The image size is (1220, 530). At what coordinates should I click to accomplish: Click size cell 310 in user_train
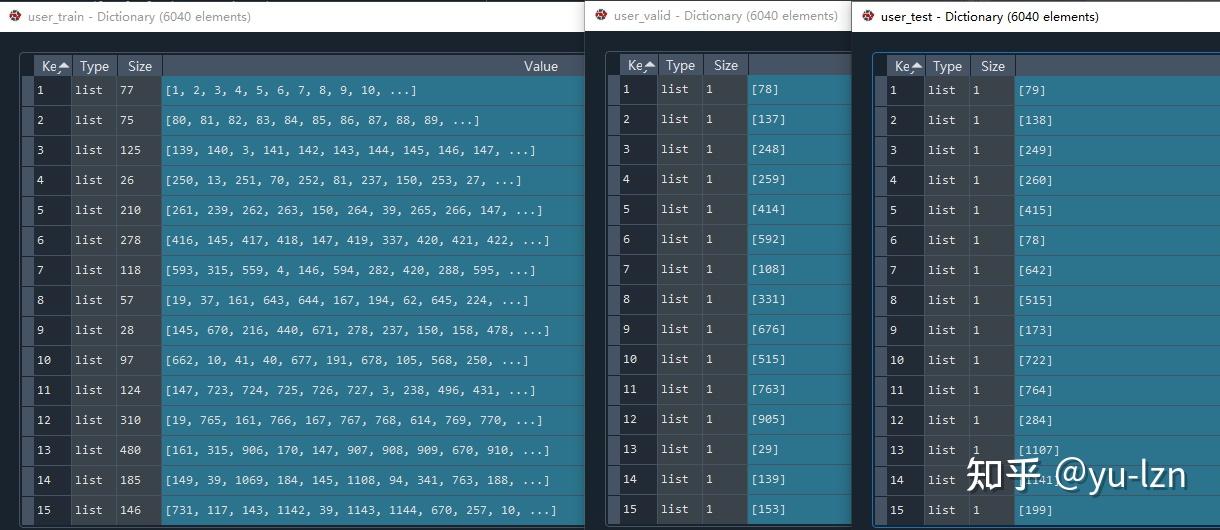[x=139, y=420]
